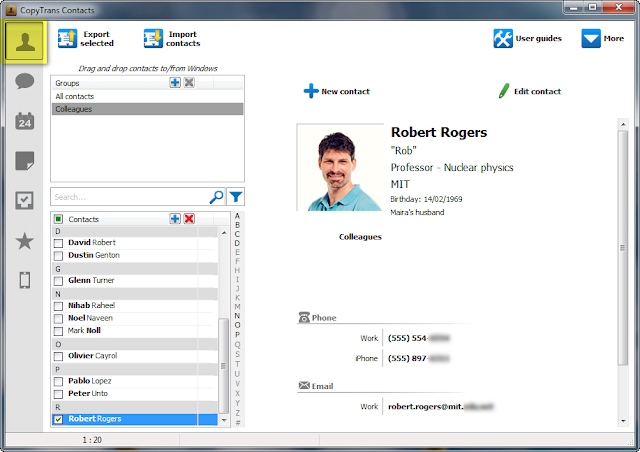Check the Dustin Genton checkbox

58,256
